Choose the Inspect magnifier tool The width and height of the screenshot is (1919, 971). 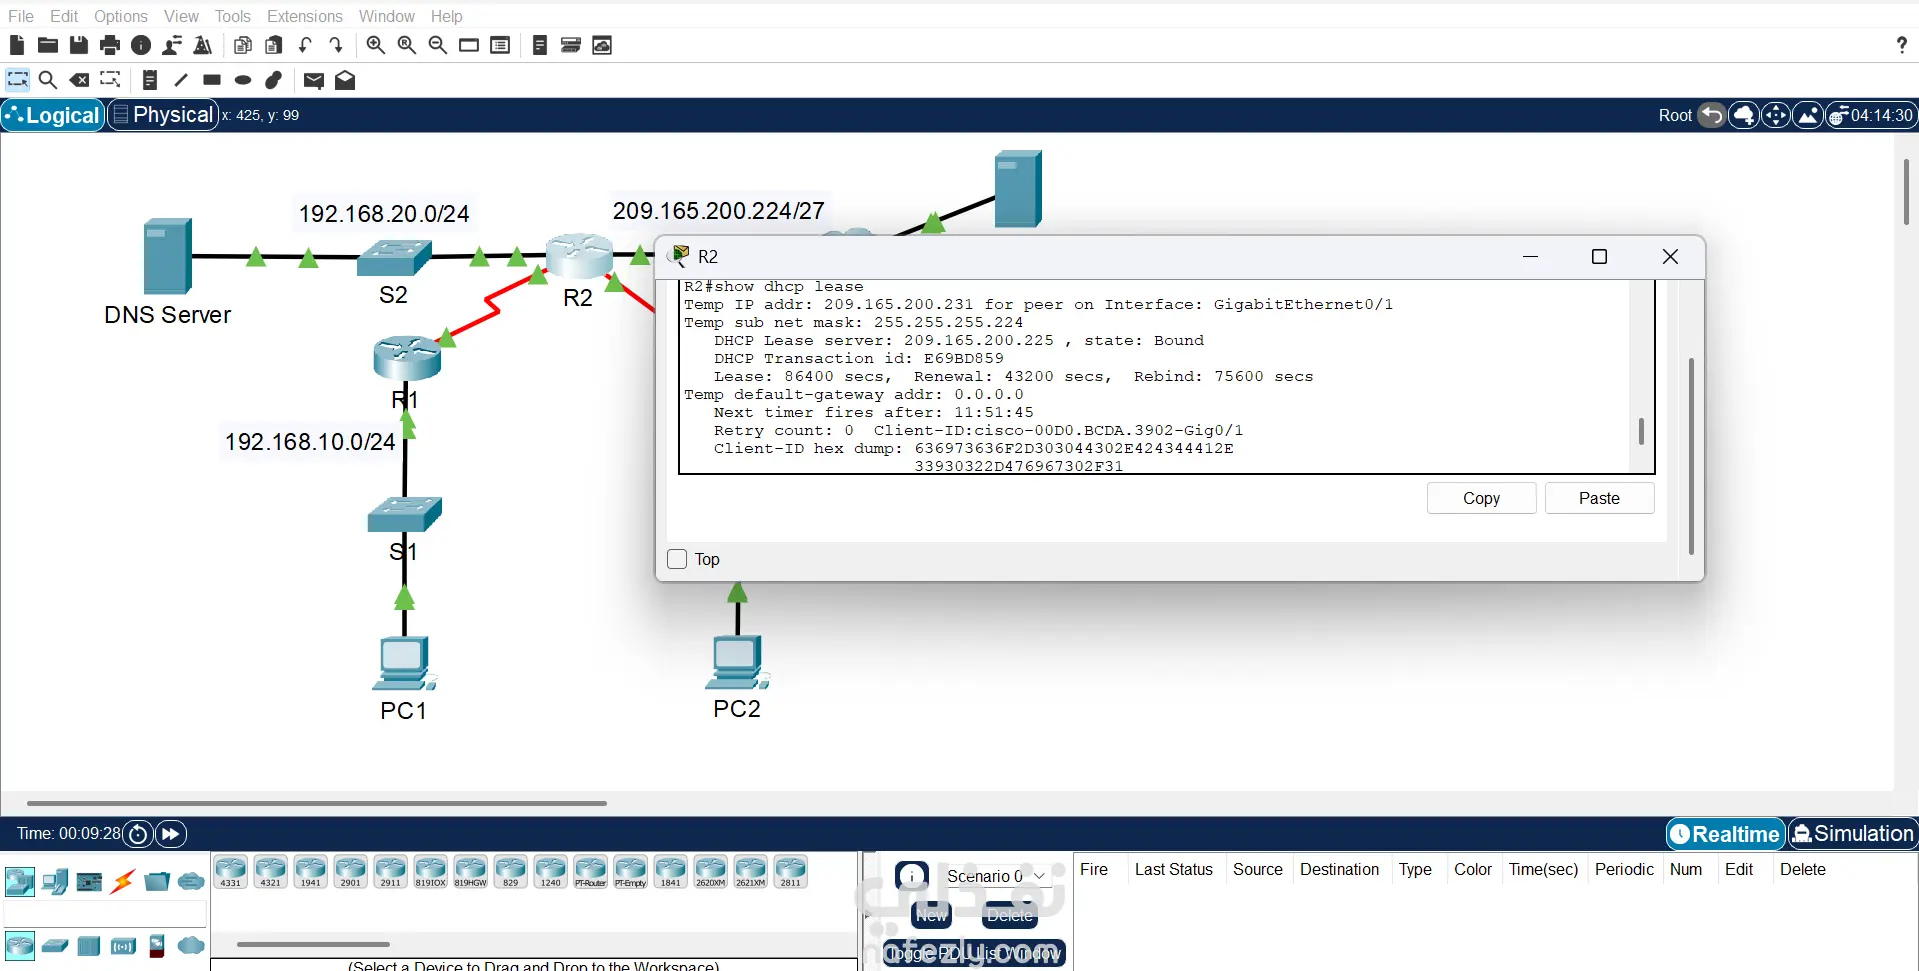[x=47, y=80]
